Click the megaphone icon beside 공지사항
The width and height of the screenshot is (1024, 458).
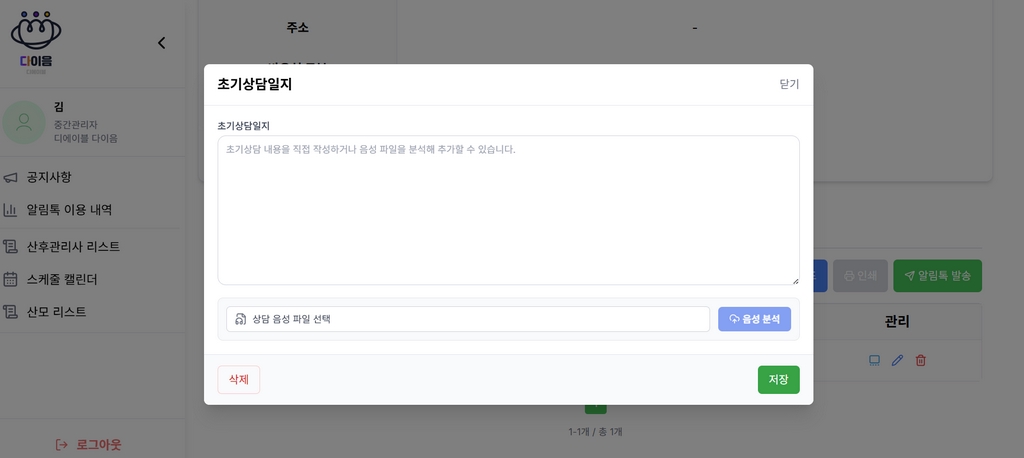(x=10, y=178)
